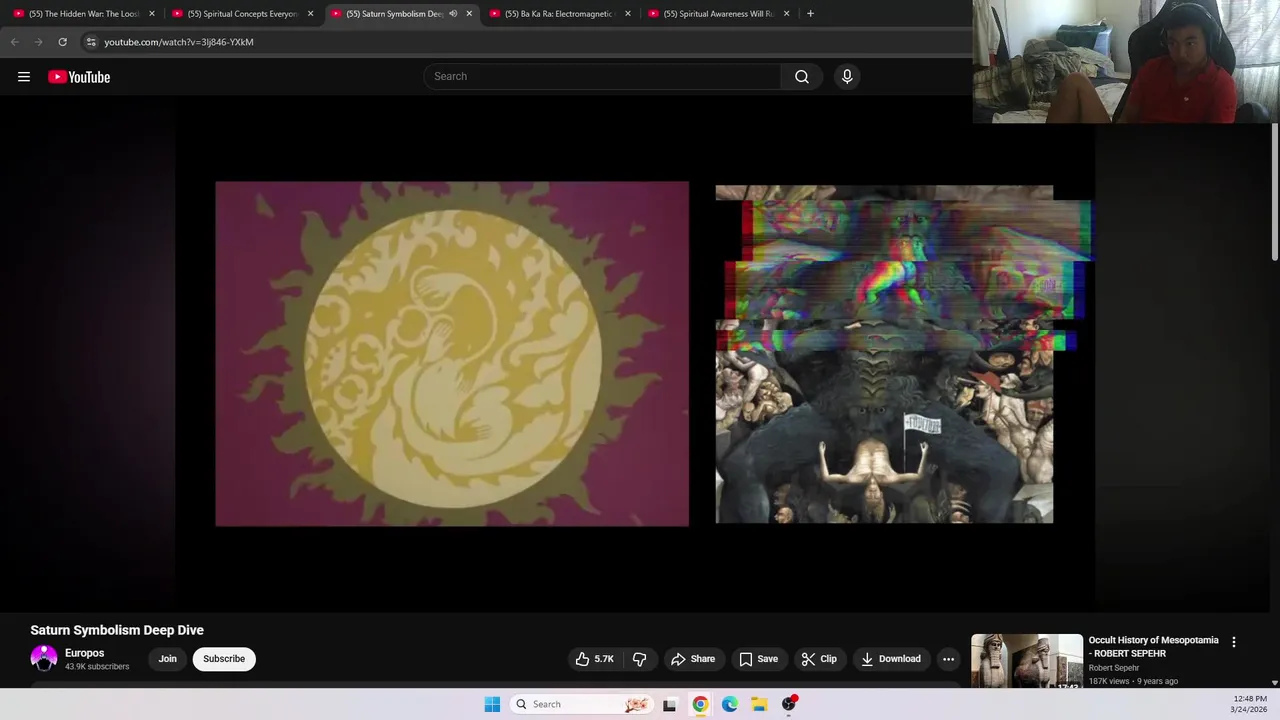Dislike the video with the thumbs-down icon
Viewport: 1280px width, 720px height.
tap(640, 659)
